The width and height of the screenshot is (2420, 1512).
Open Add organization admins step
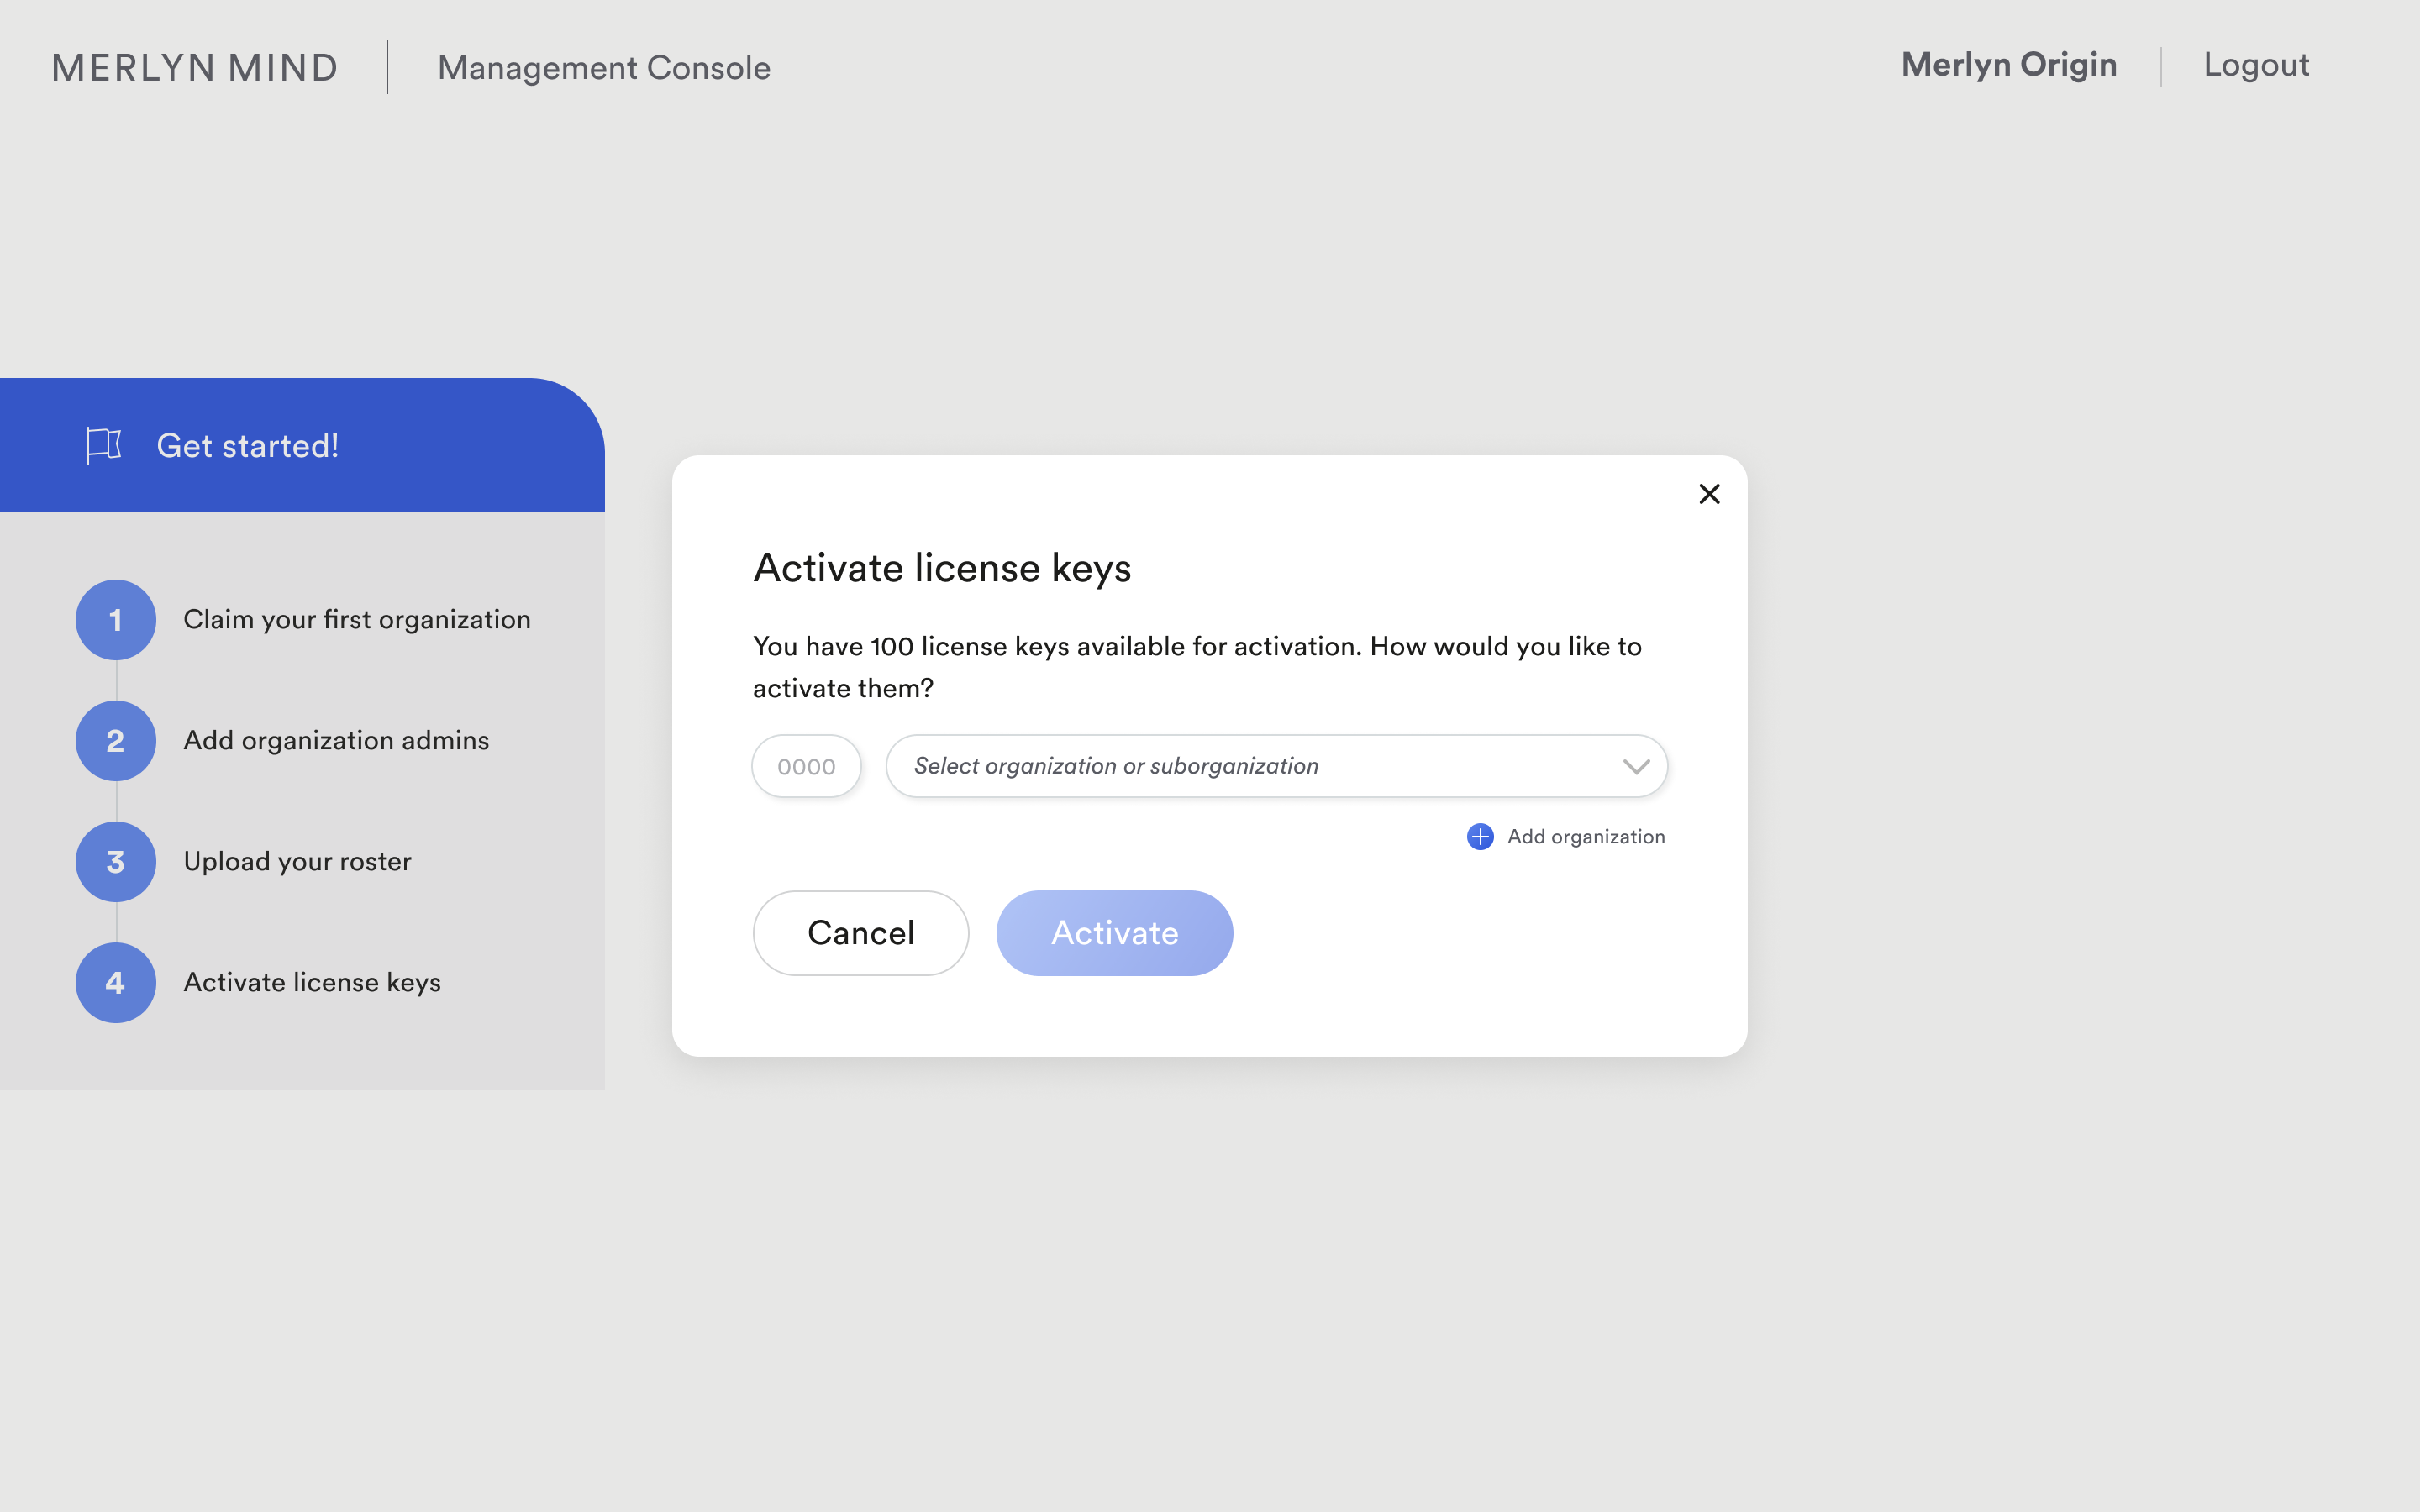336,741
